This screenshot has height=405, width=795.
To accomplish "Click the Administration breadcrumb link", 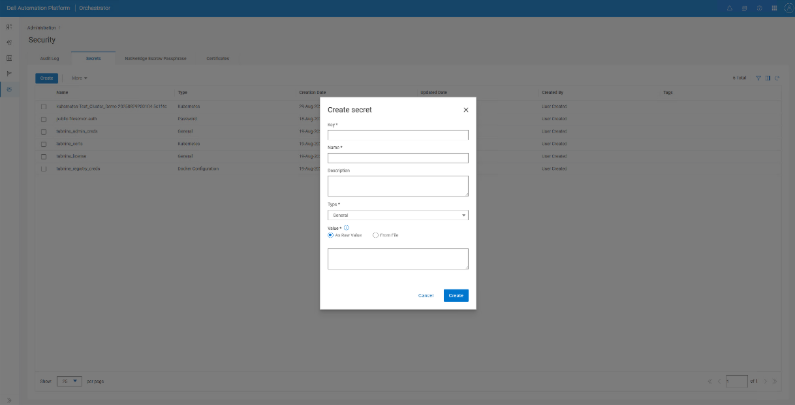I will tap(42, 28).
